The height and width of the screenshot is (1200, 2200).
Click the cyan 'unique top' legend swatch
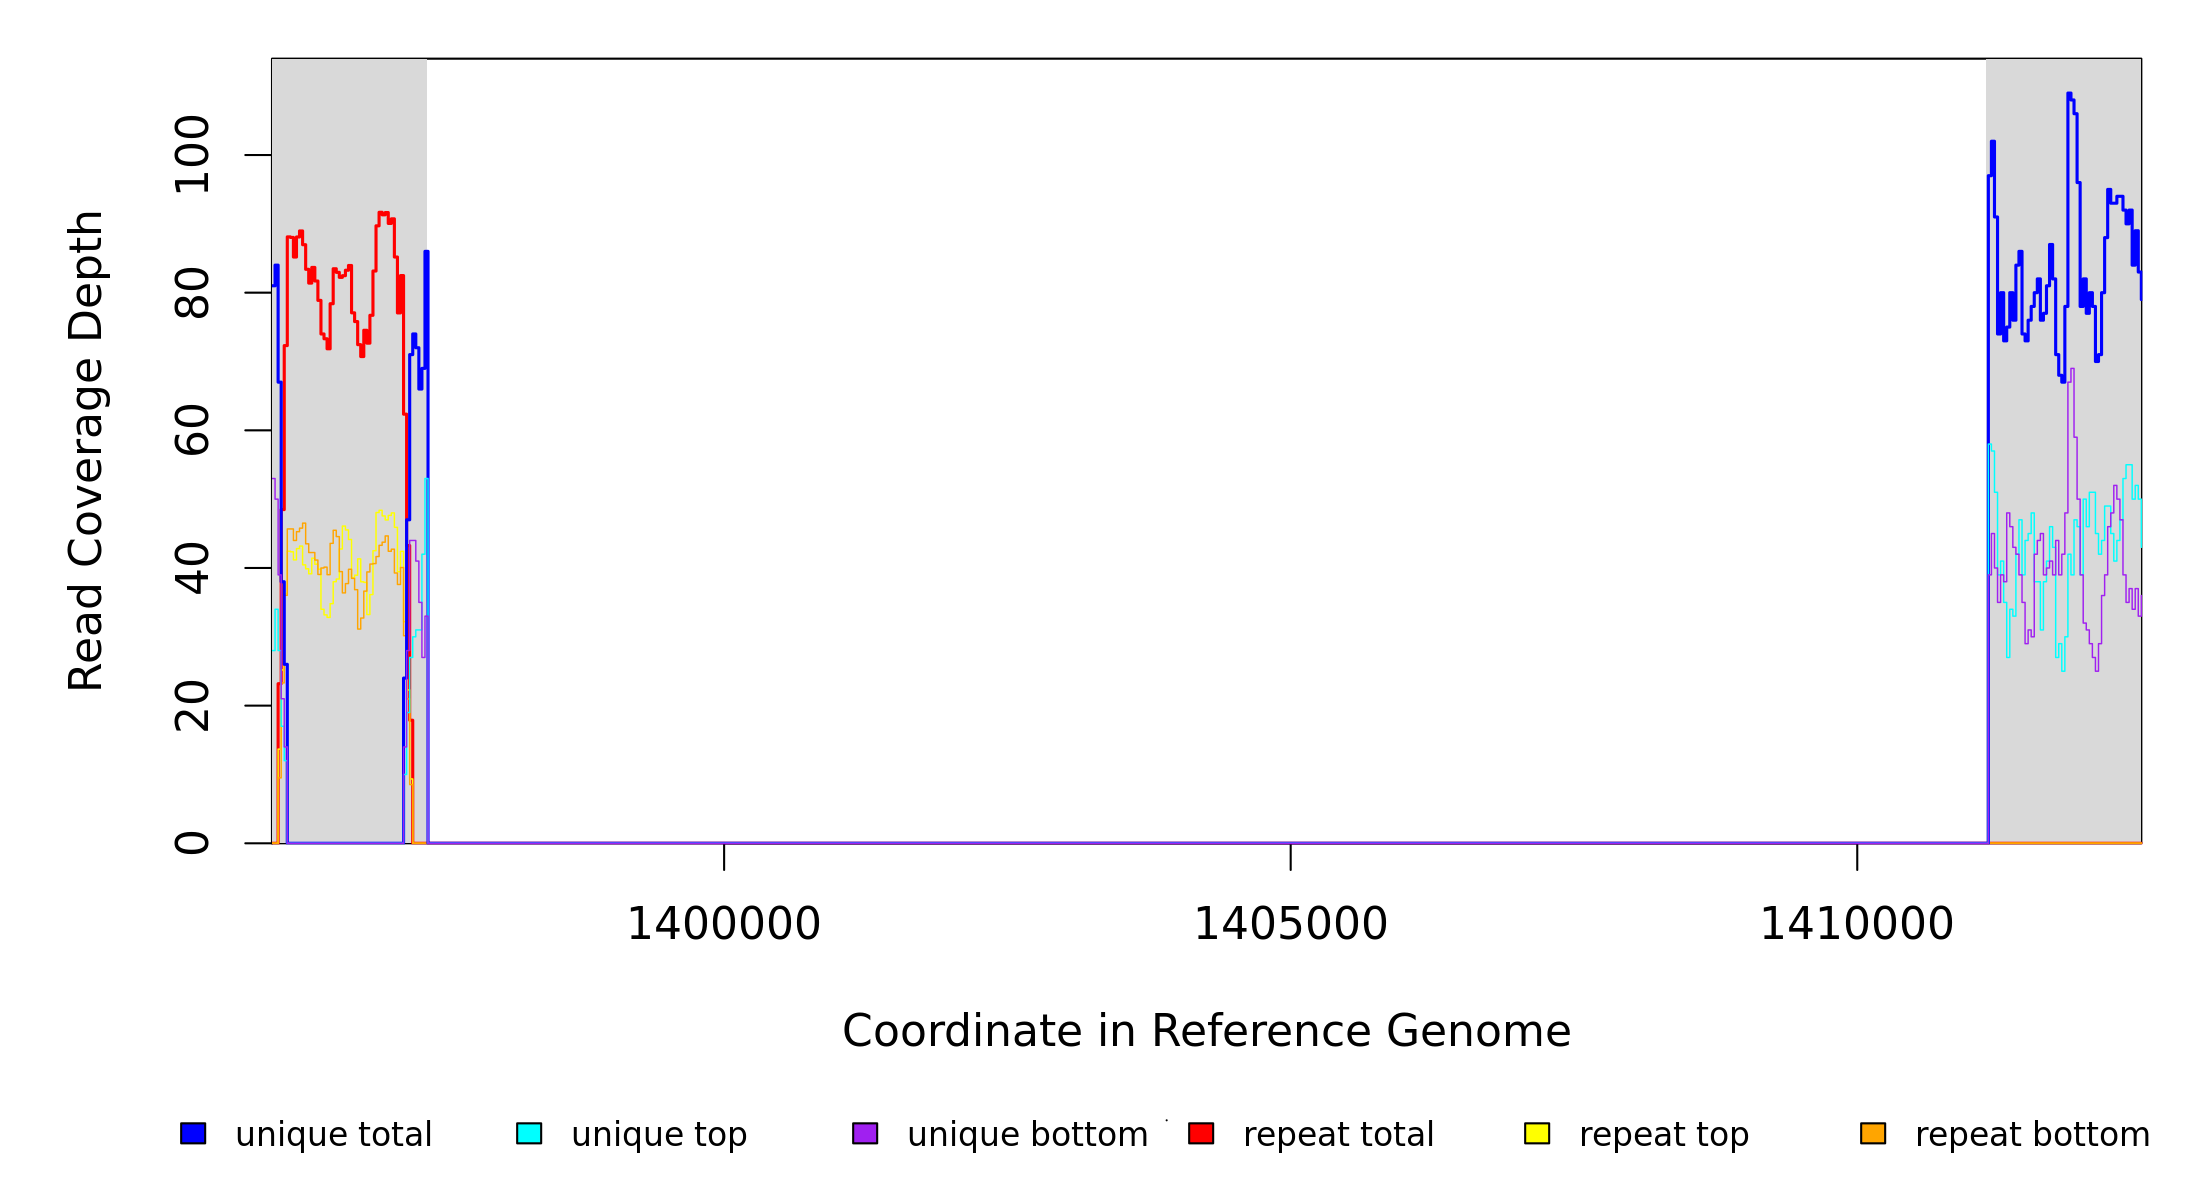529,1133
